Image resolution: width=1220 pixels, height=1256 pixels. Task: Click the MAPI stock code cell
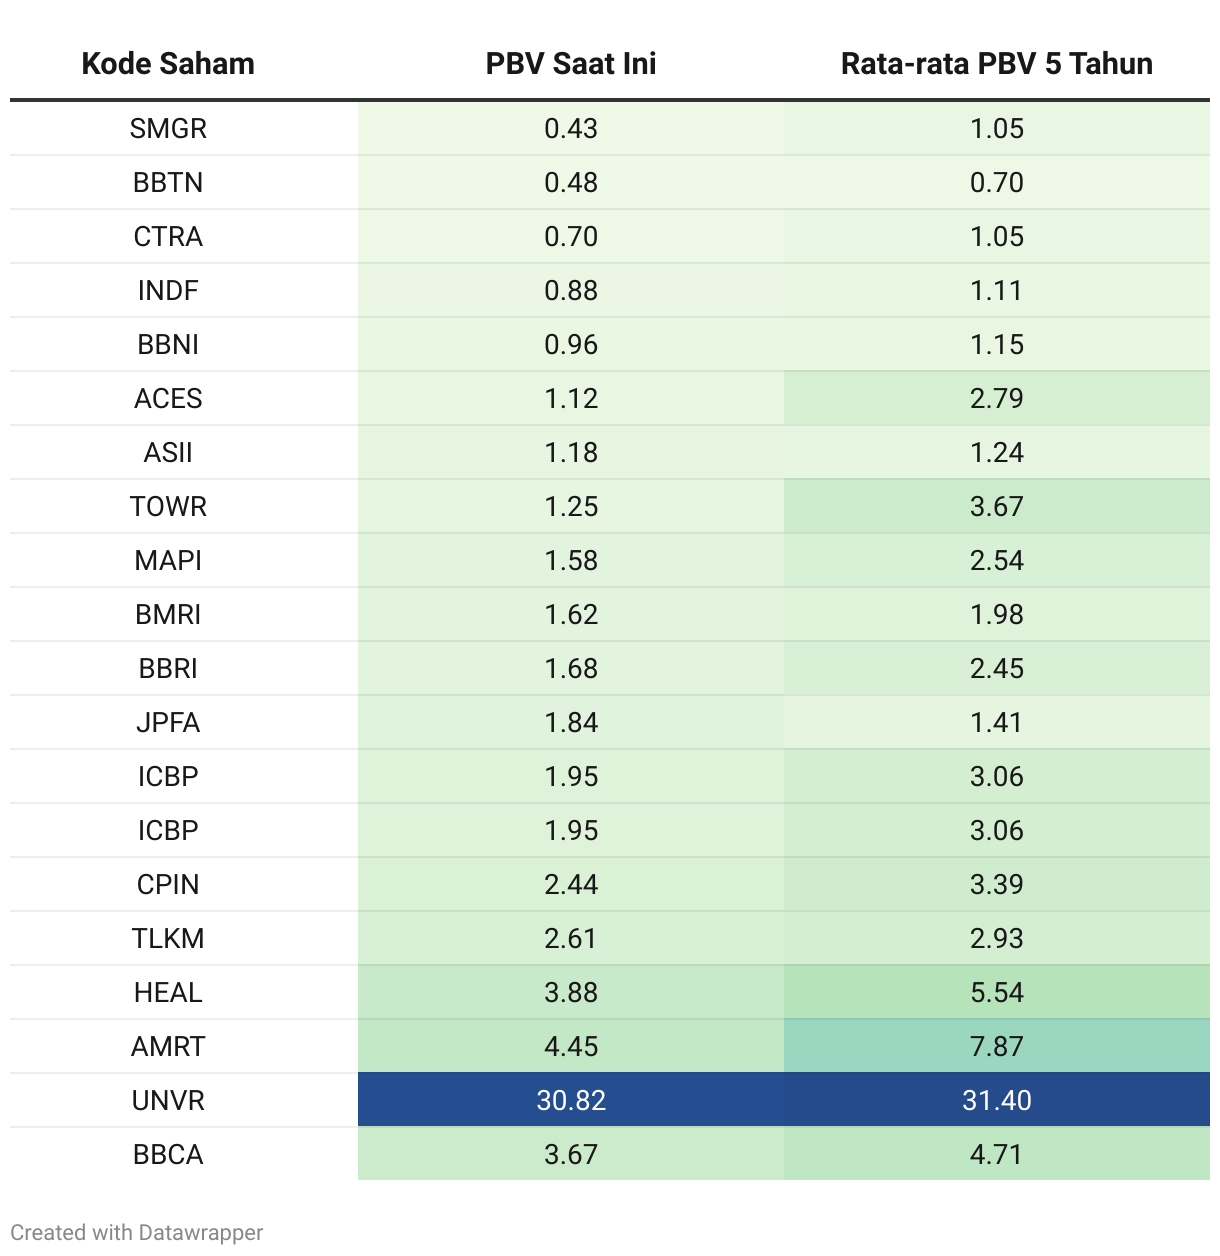[168, 561]
